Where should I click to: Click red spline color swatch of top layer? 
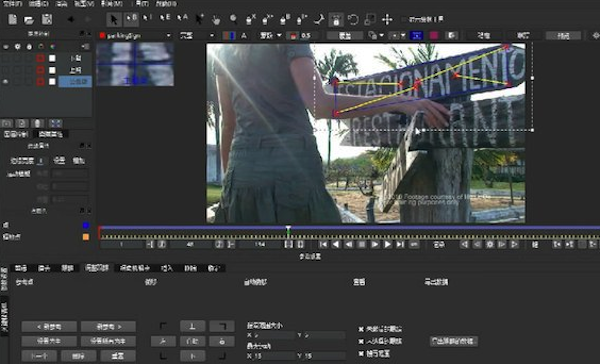(40, 58)
